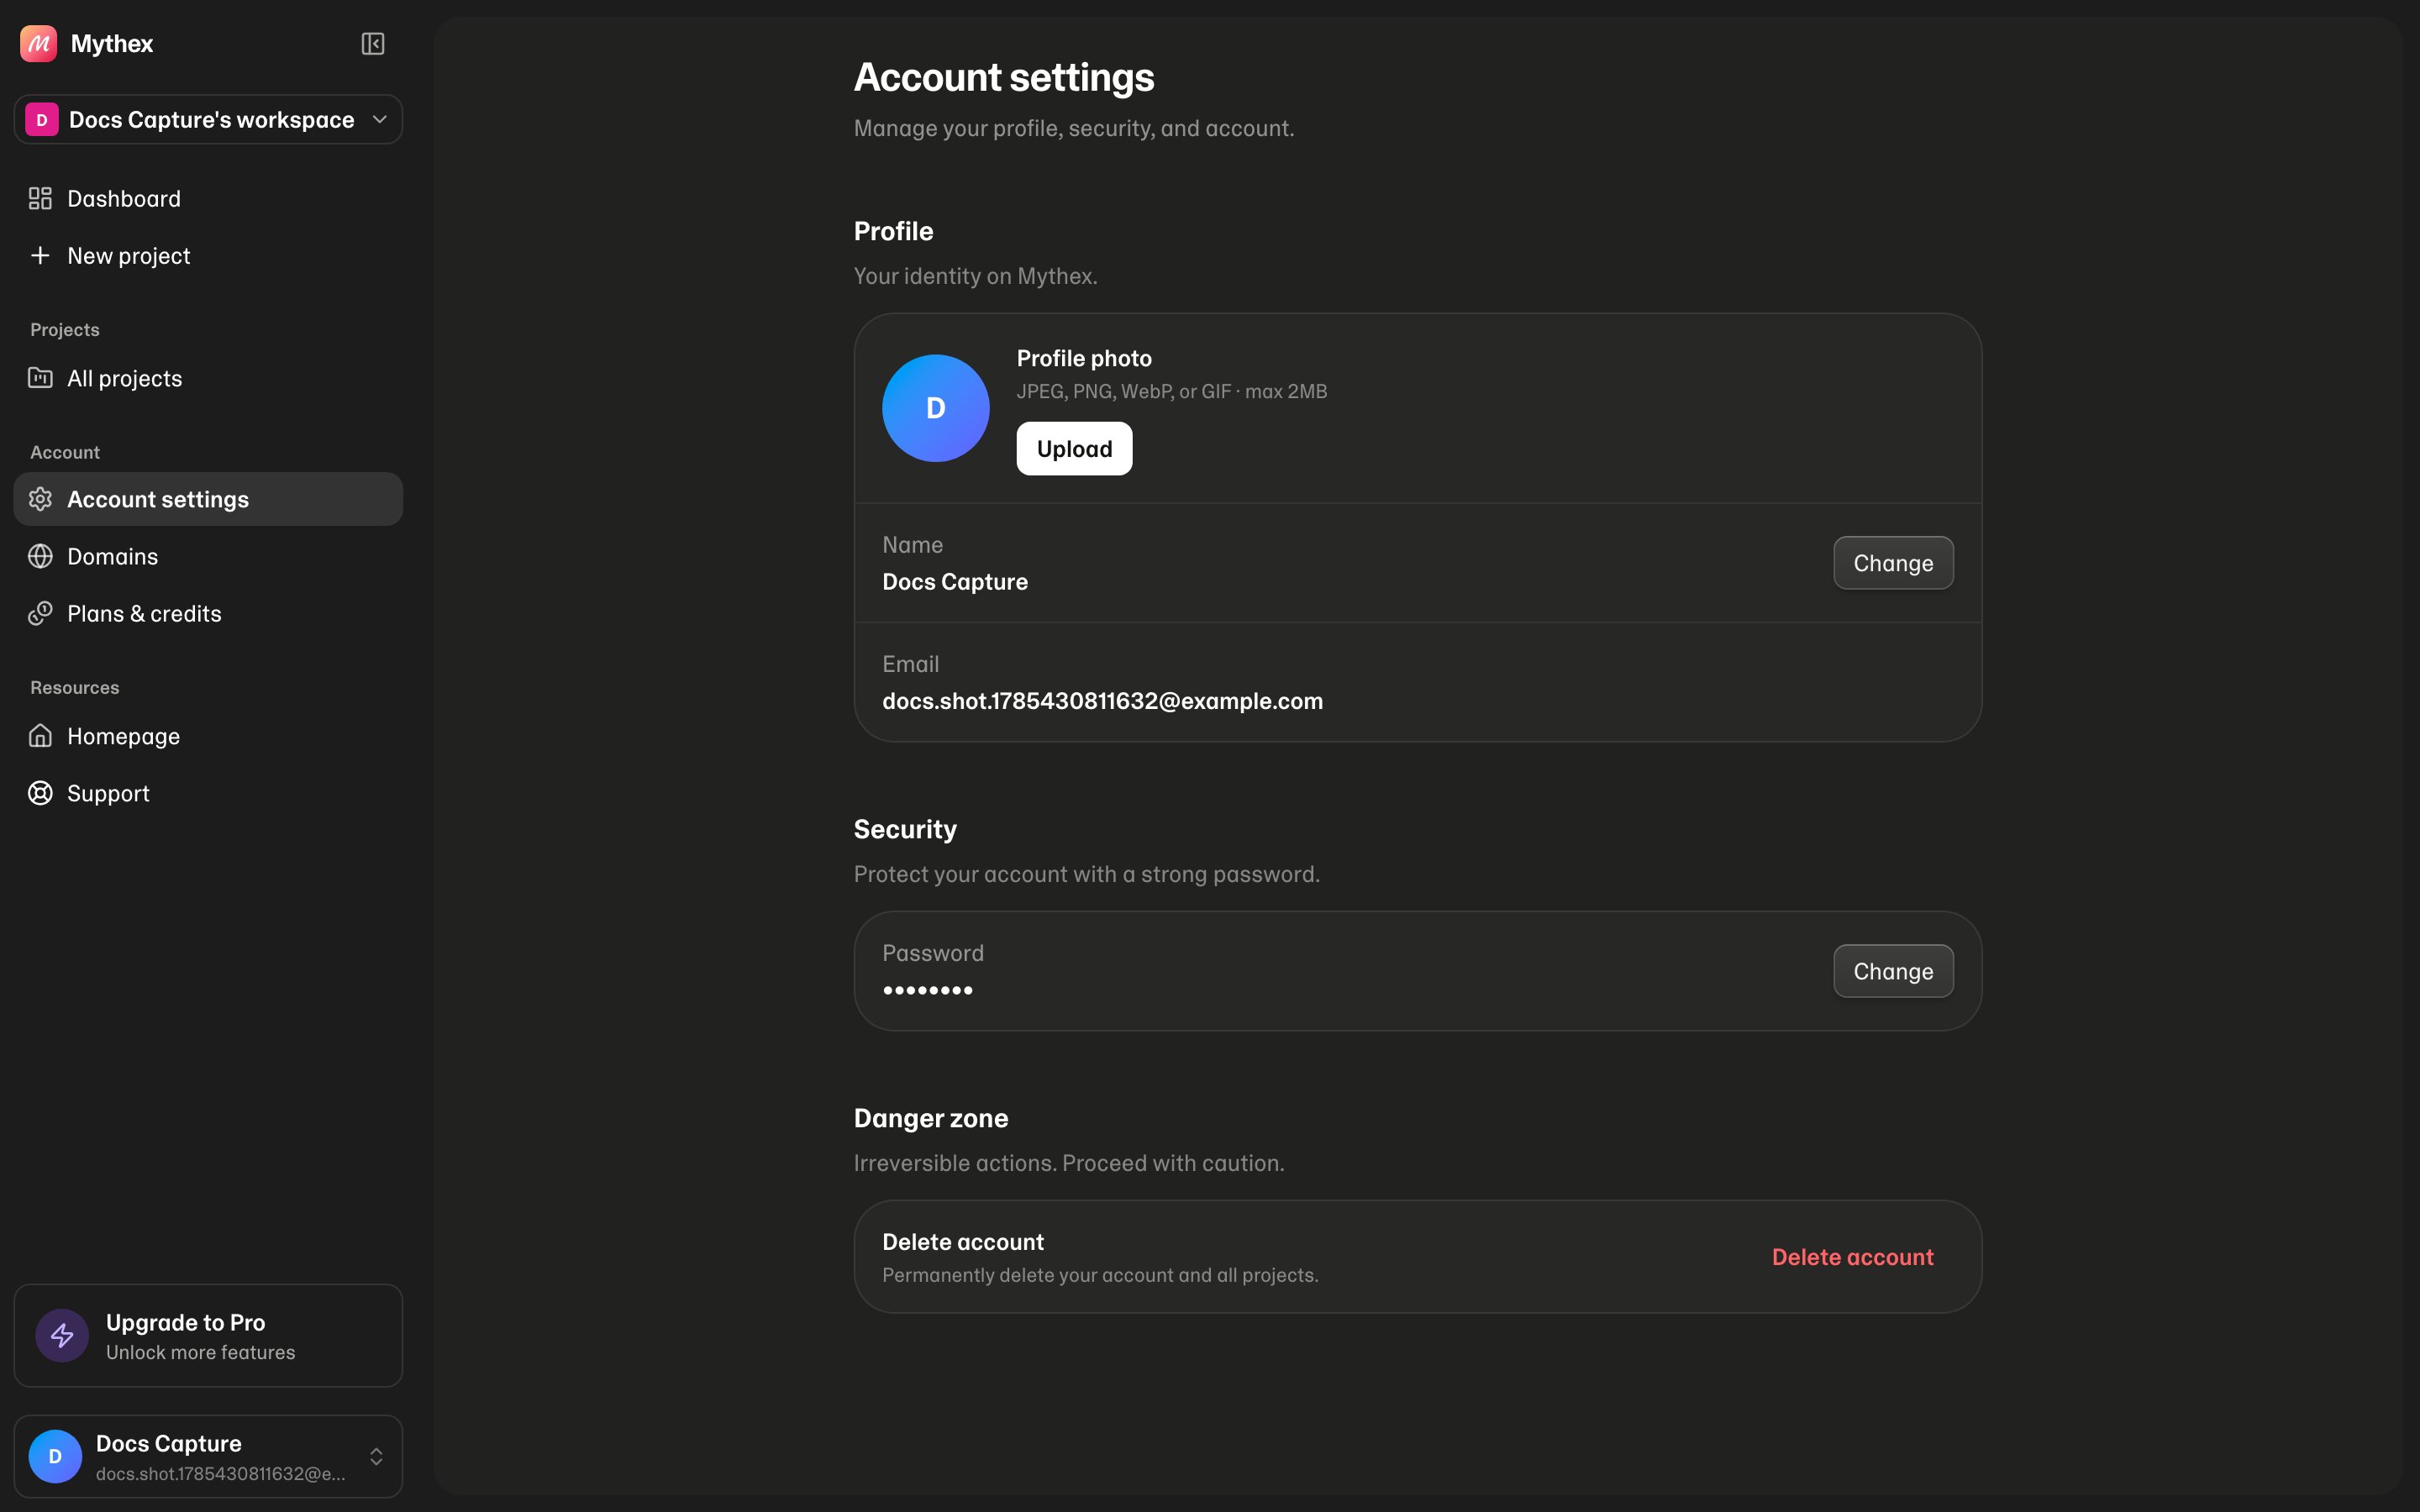The height and width of the screenshot is (1512, 2420).
Task: Click the Mythex brand name
Action: (x=112, y=43)
